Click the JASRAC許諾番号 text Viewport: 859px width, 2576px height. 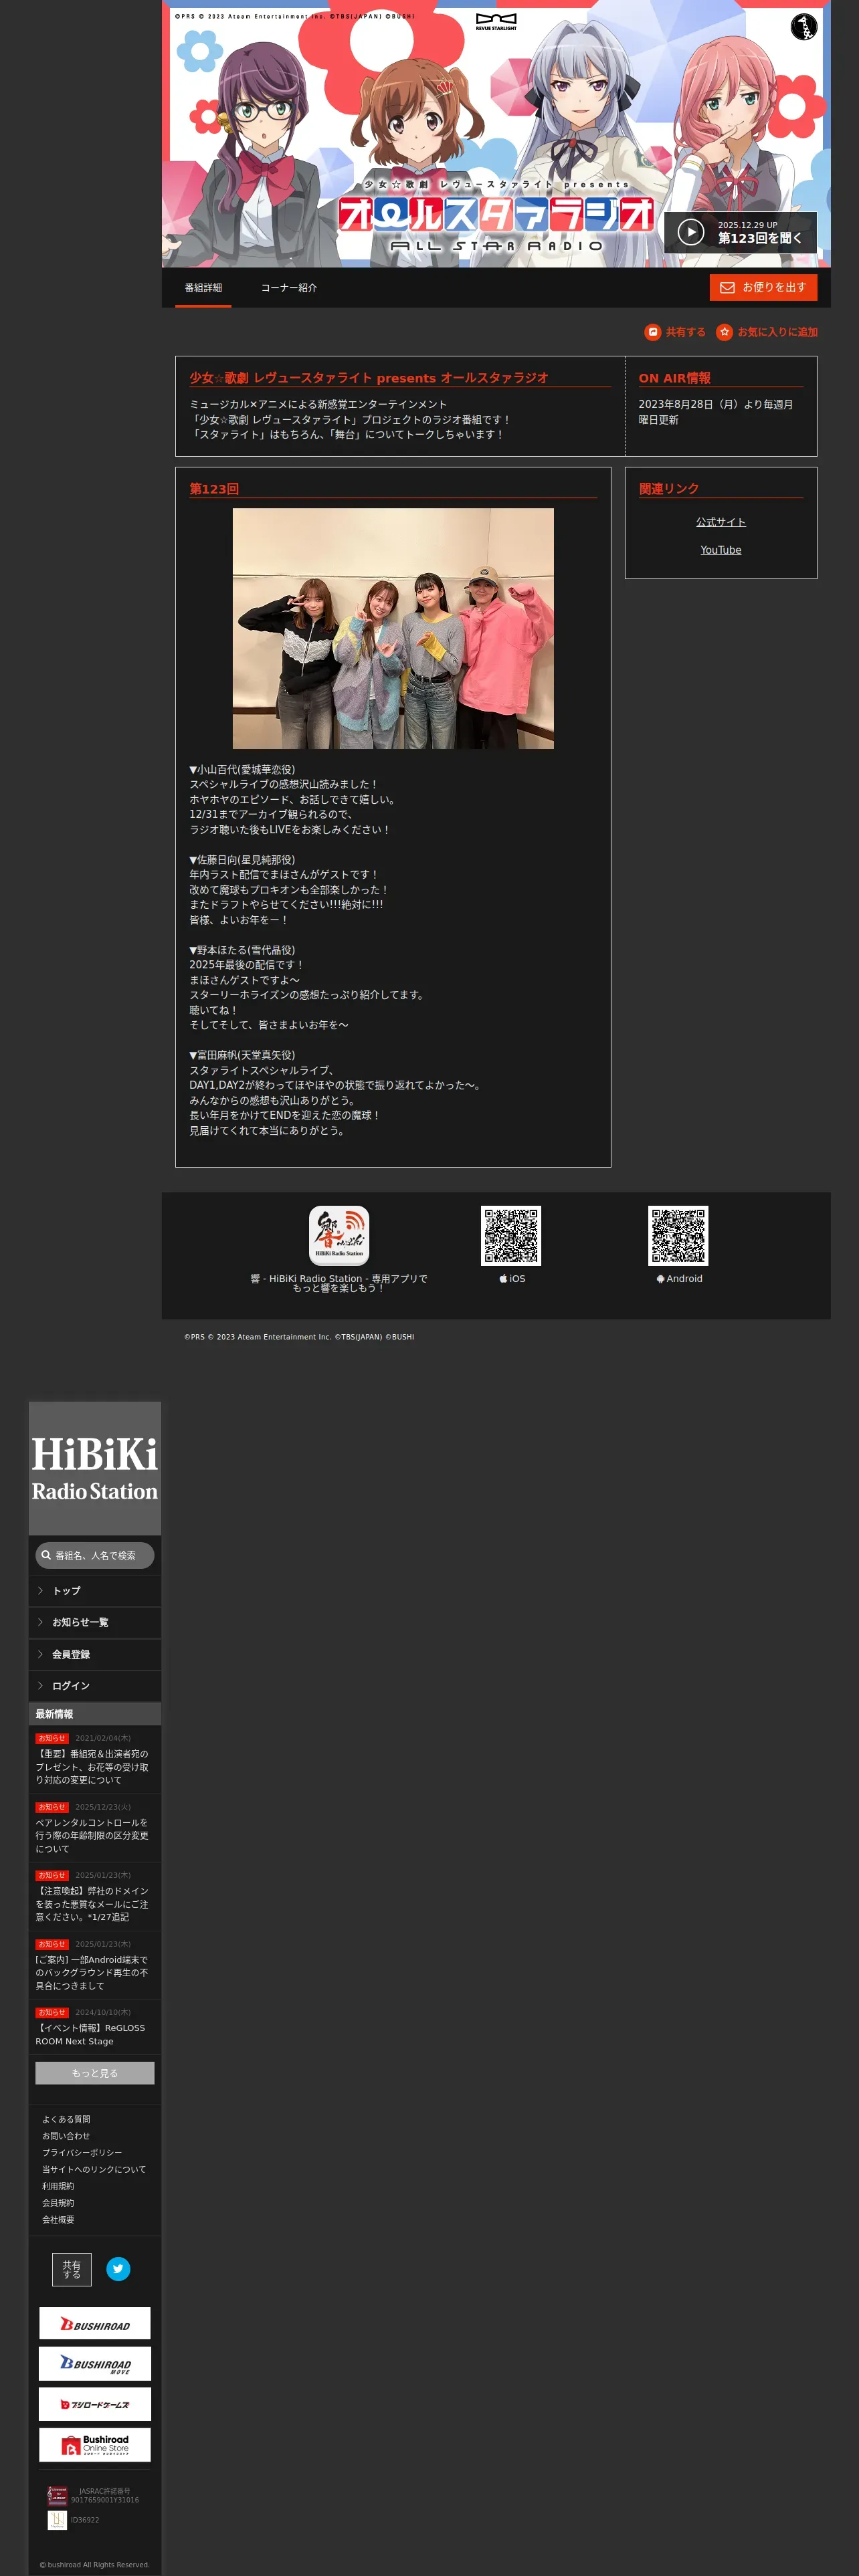pos(105,2491)
